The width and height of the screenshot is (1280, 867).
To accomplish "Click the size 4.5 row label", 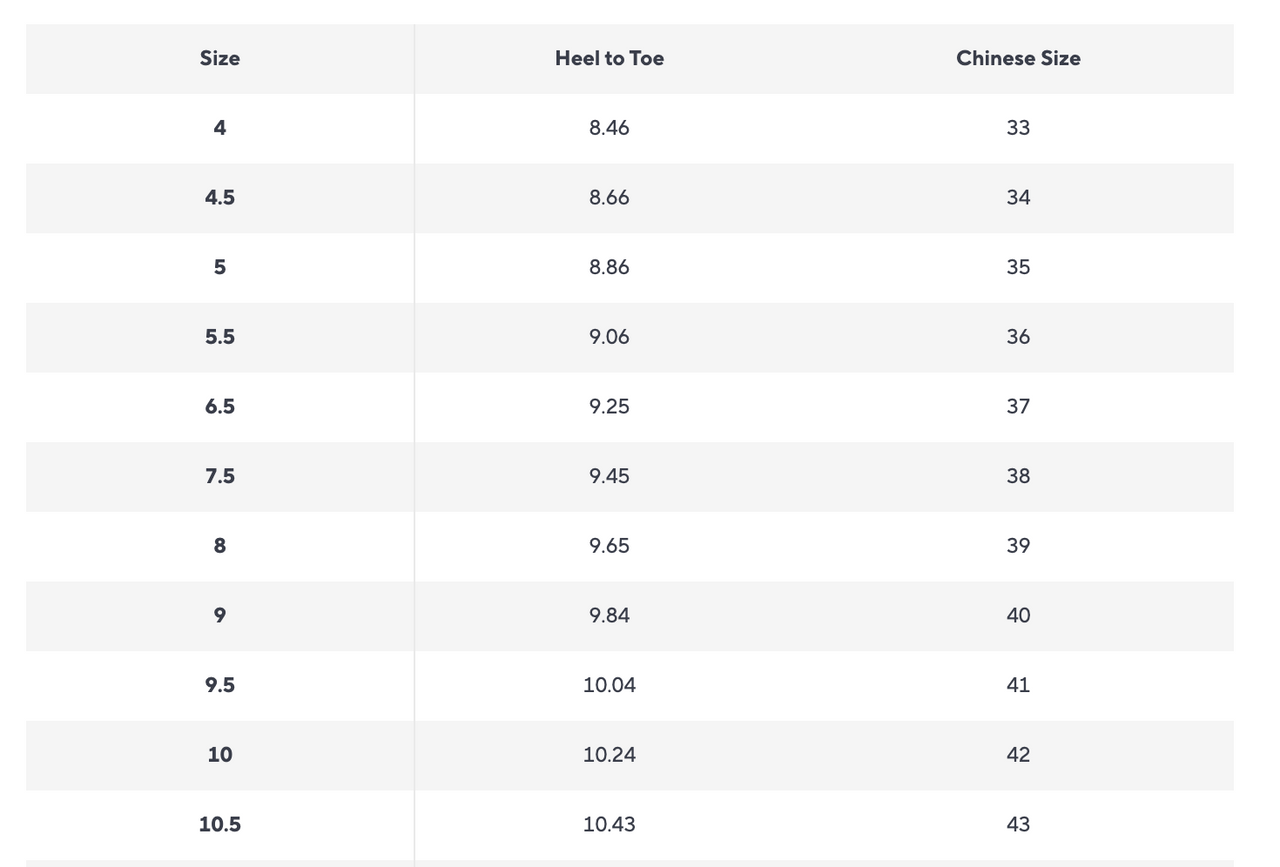I will coord(220,198).
